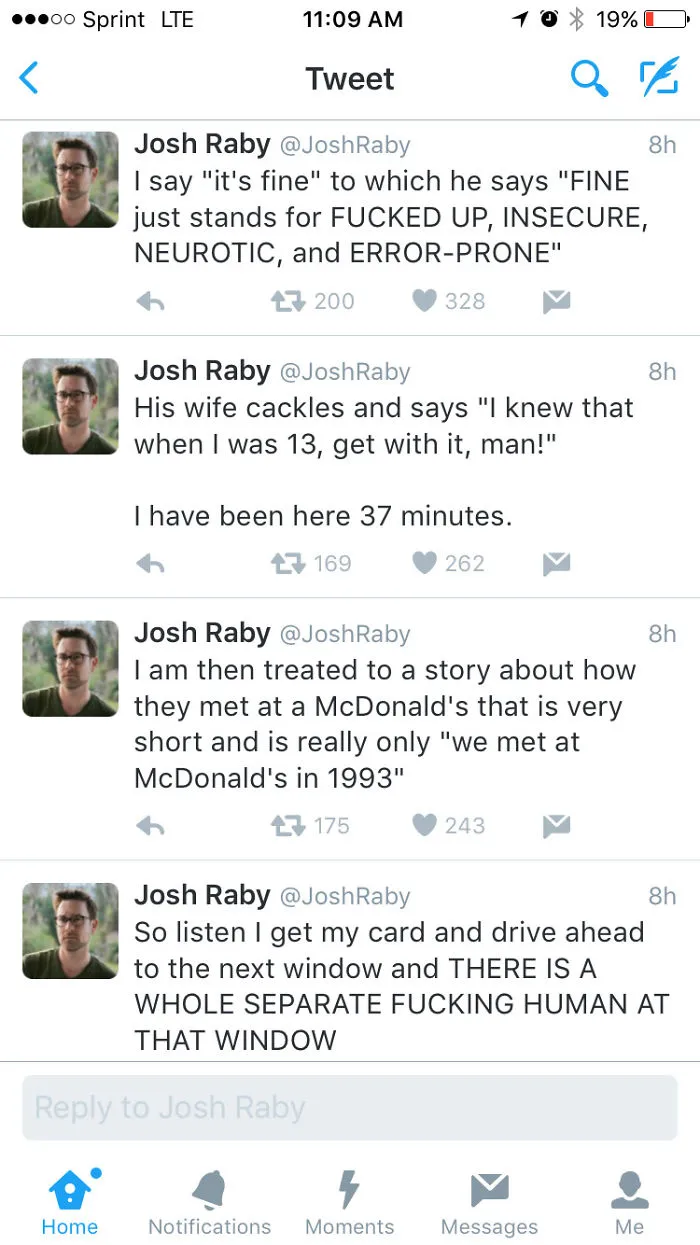
Task: Like the tweet with 262 likes
Action: pyautogui.click(x=425, y=564)
